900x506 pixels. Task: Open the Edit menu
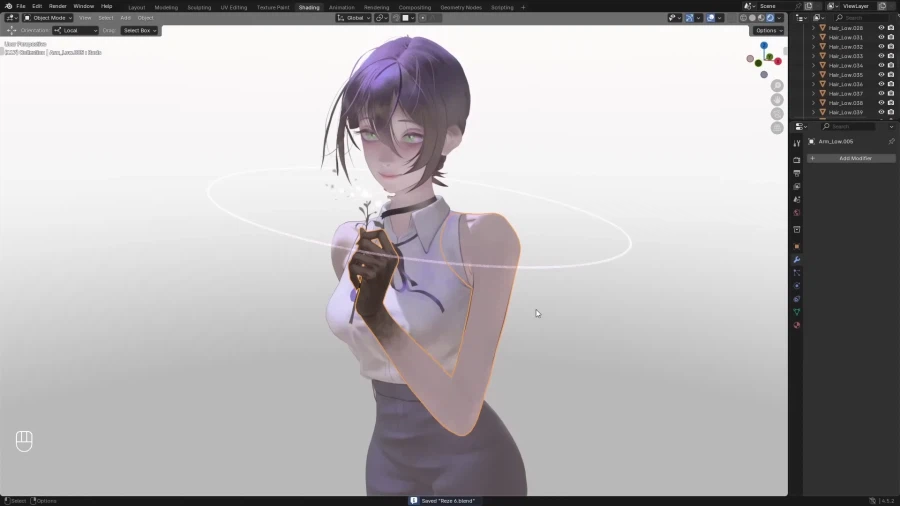(x=37, y=6)
